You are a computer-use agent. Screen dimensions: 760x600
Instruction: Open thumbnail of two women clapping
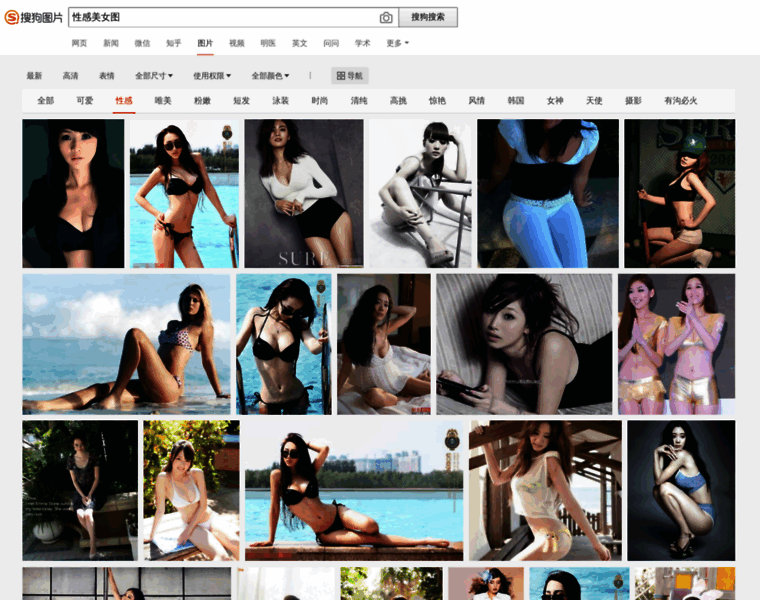[x=677, y=344]
